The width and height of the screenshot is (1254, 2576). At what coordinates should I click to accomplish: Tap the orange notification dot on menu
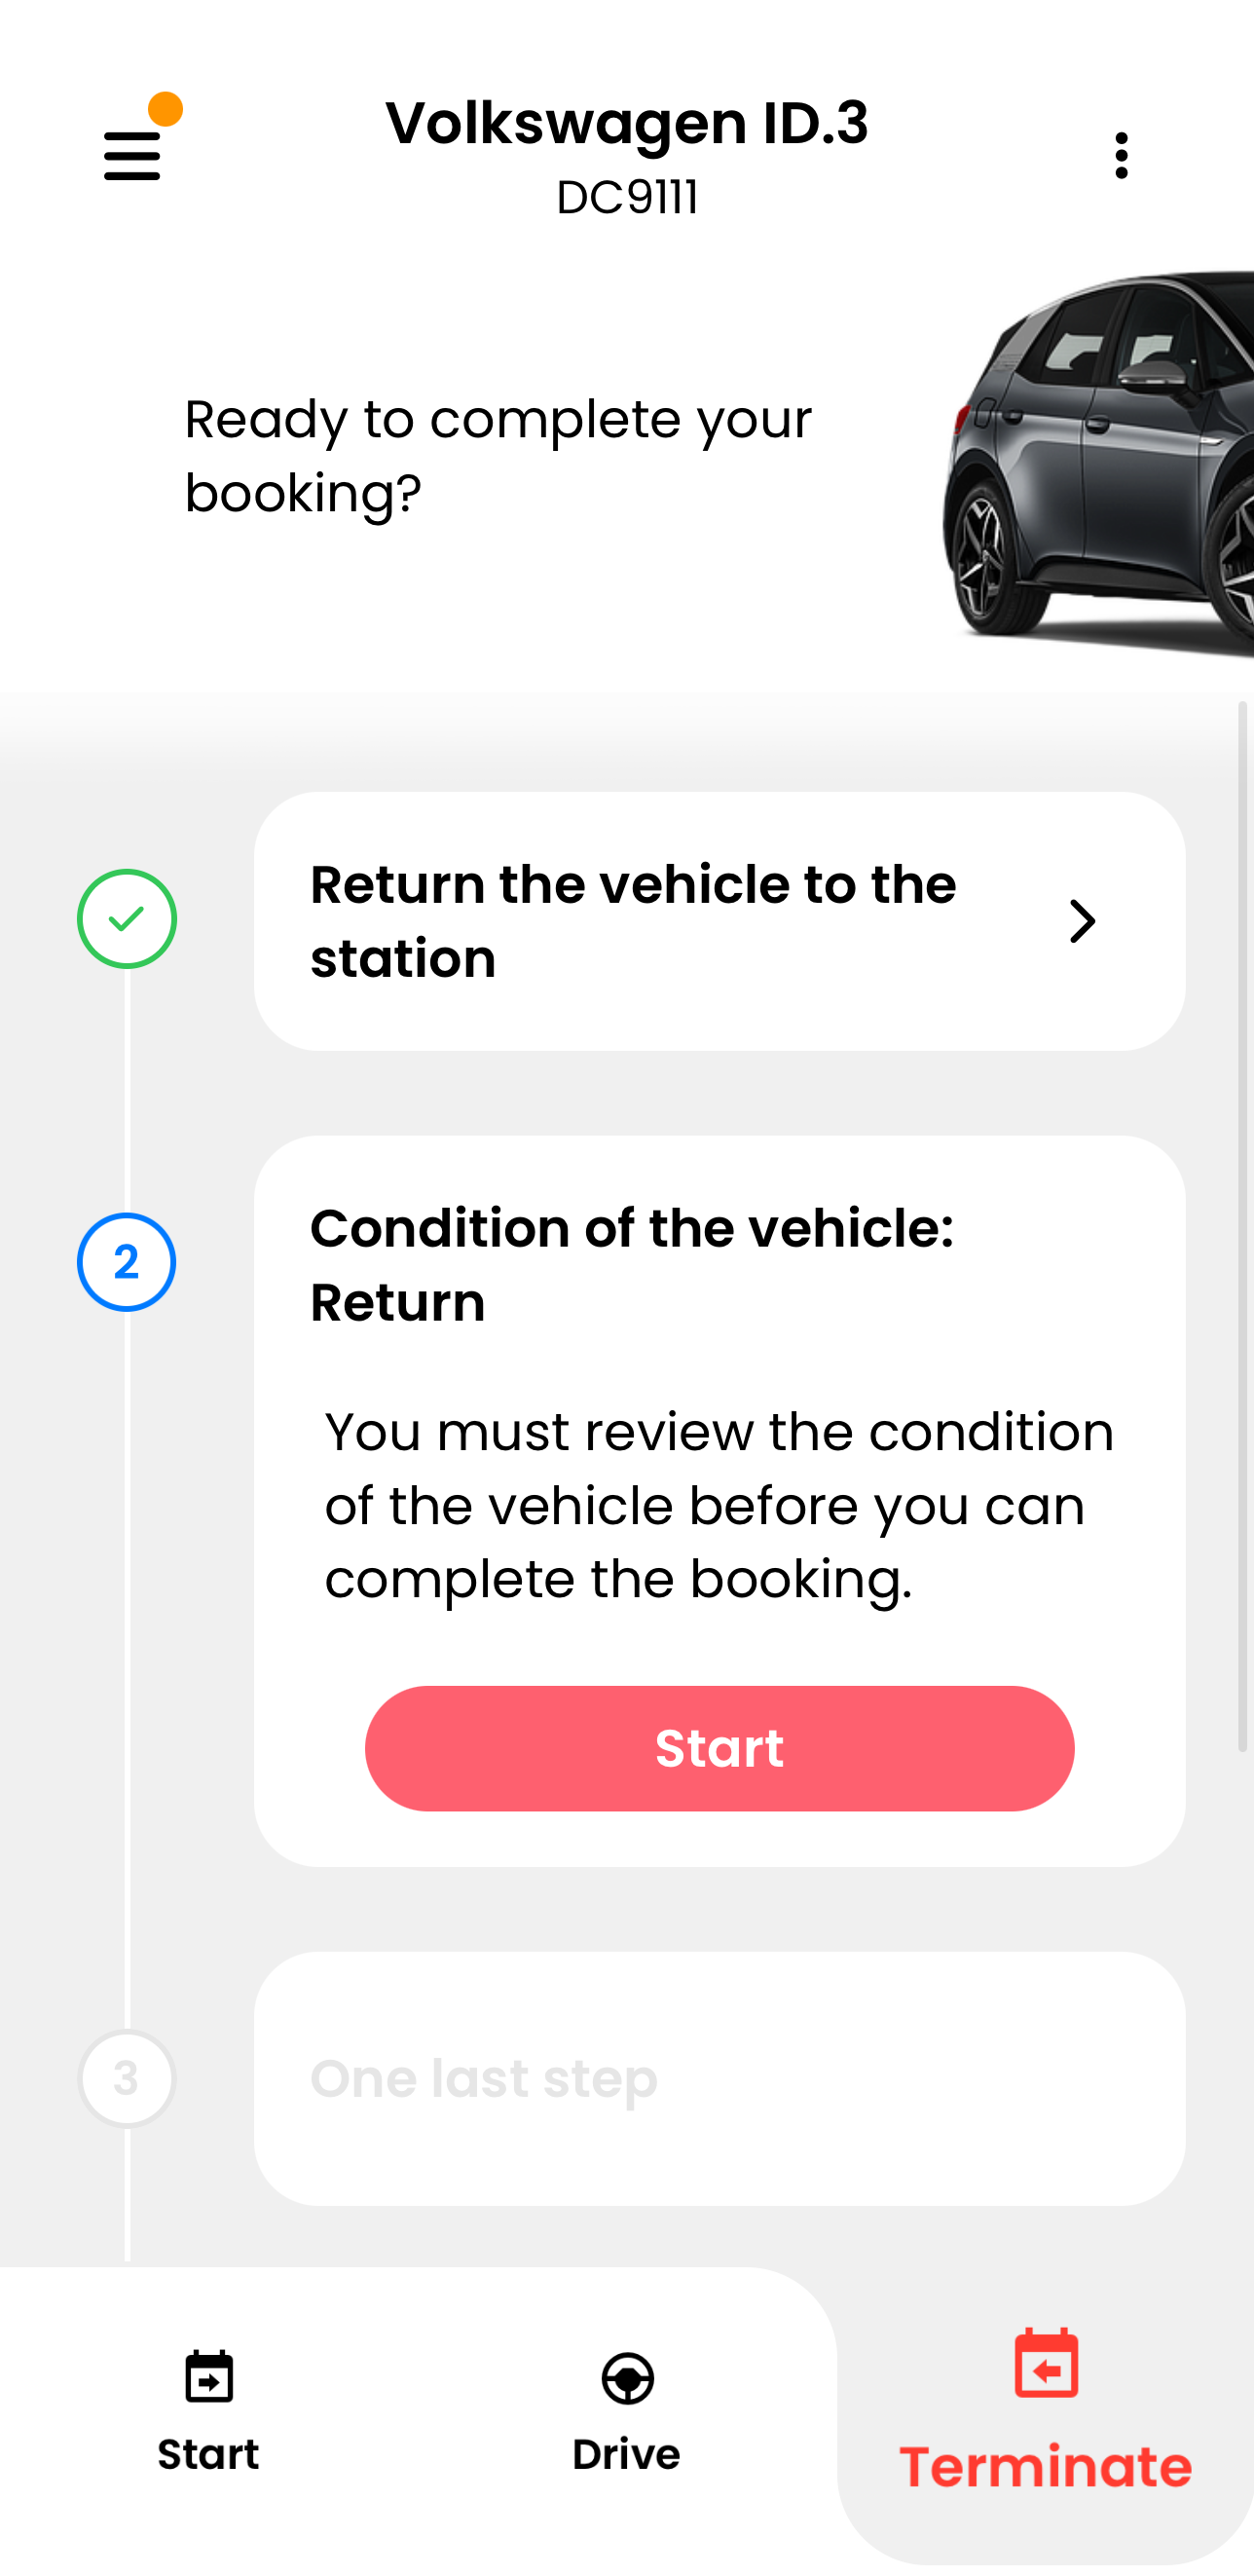pyautogui.click(x=165, y=109)
